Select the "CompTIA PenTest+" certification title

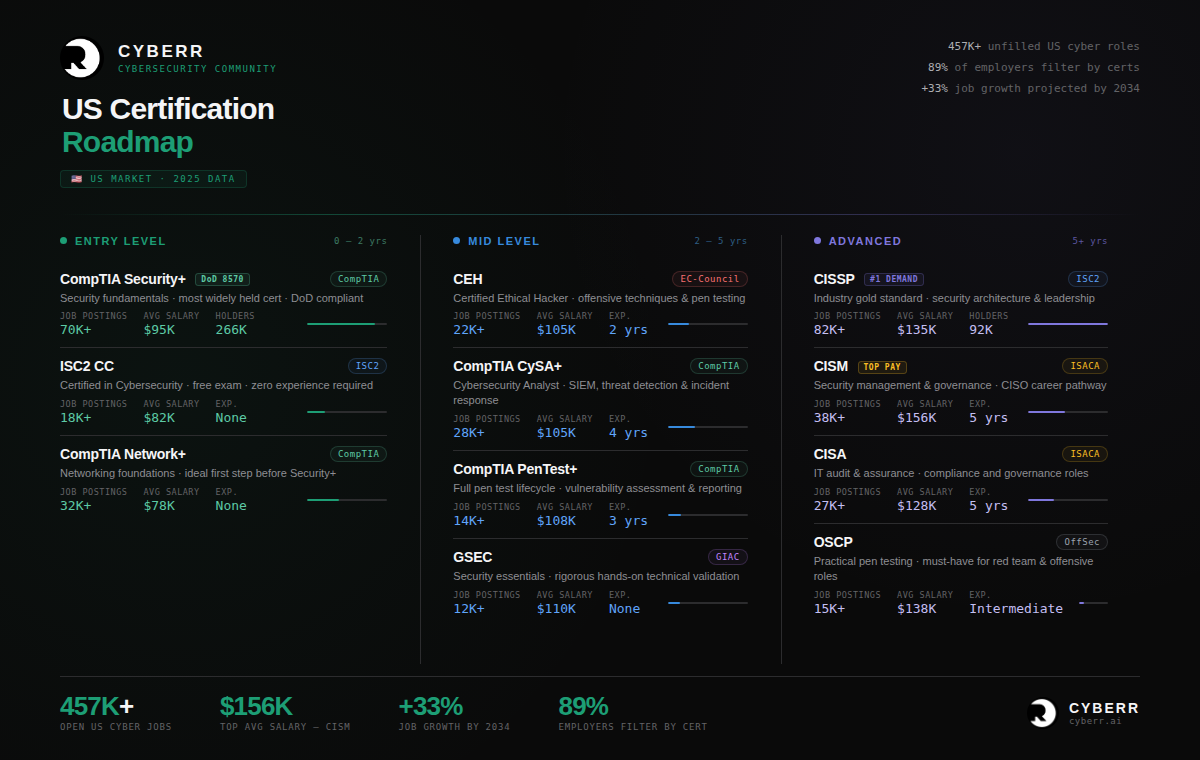[x=515, y=469]
